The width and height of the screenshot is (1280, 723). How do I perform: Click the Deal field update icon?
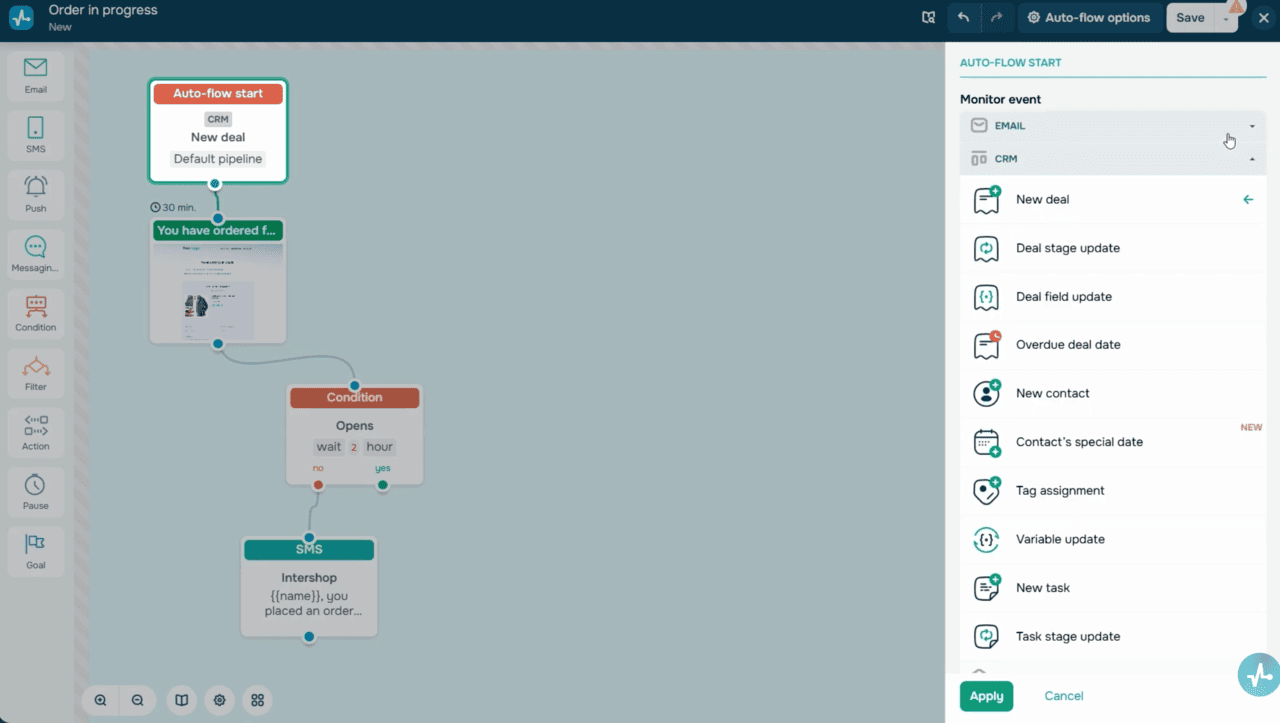click(x=987, y=297)
